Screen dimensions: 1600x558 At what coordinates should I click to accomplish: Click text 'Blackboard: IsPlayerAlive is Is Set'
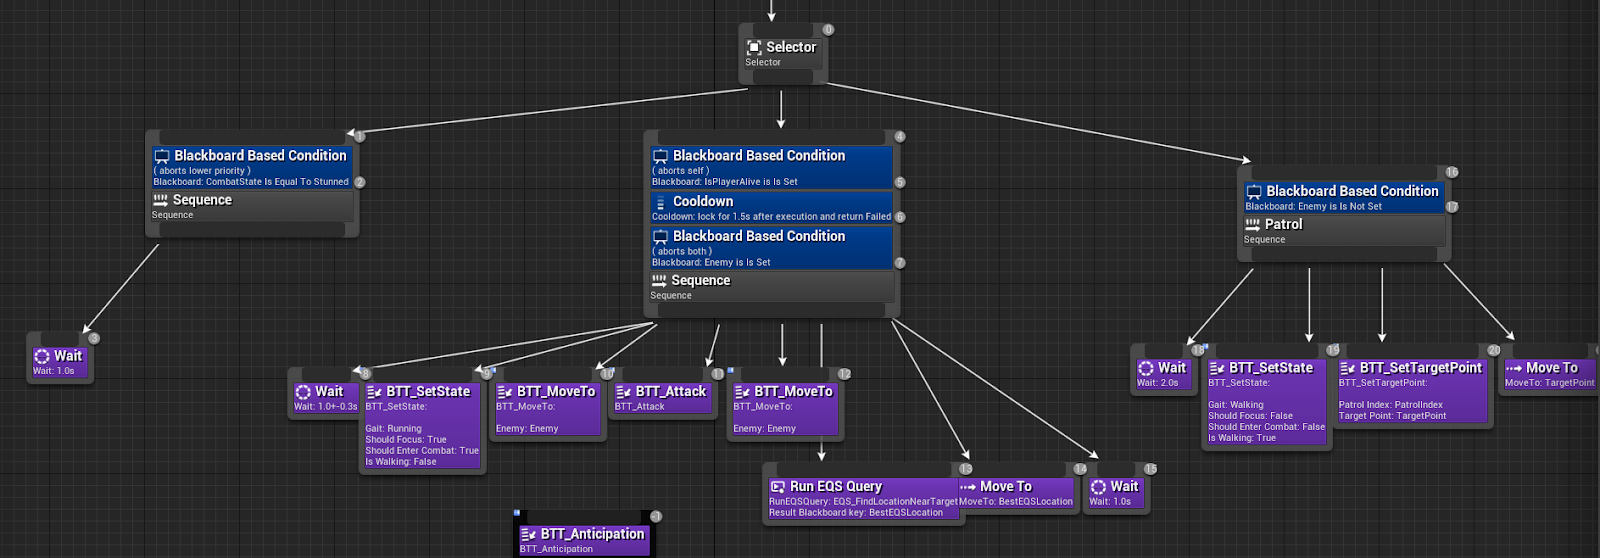coord(725,182)
